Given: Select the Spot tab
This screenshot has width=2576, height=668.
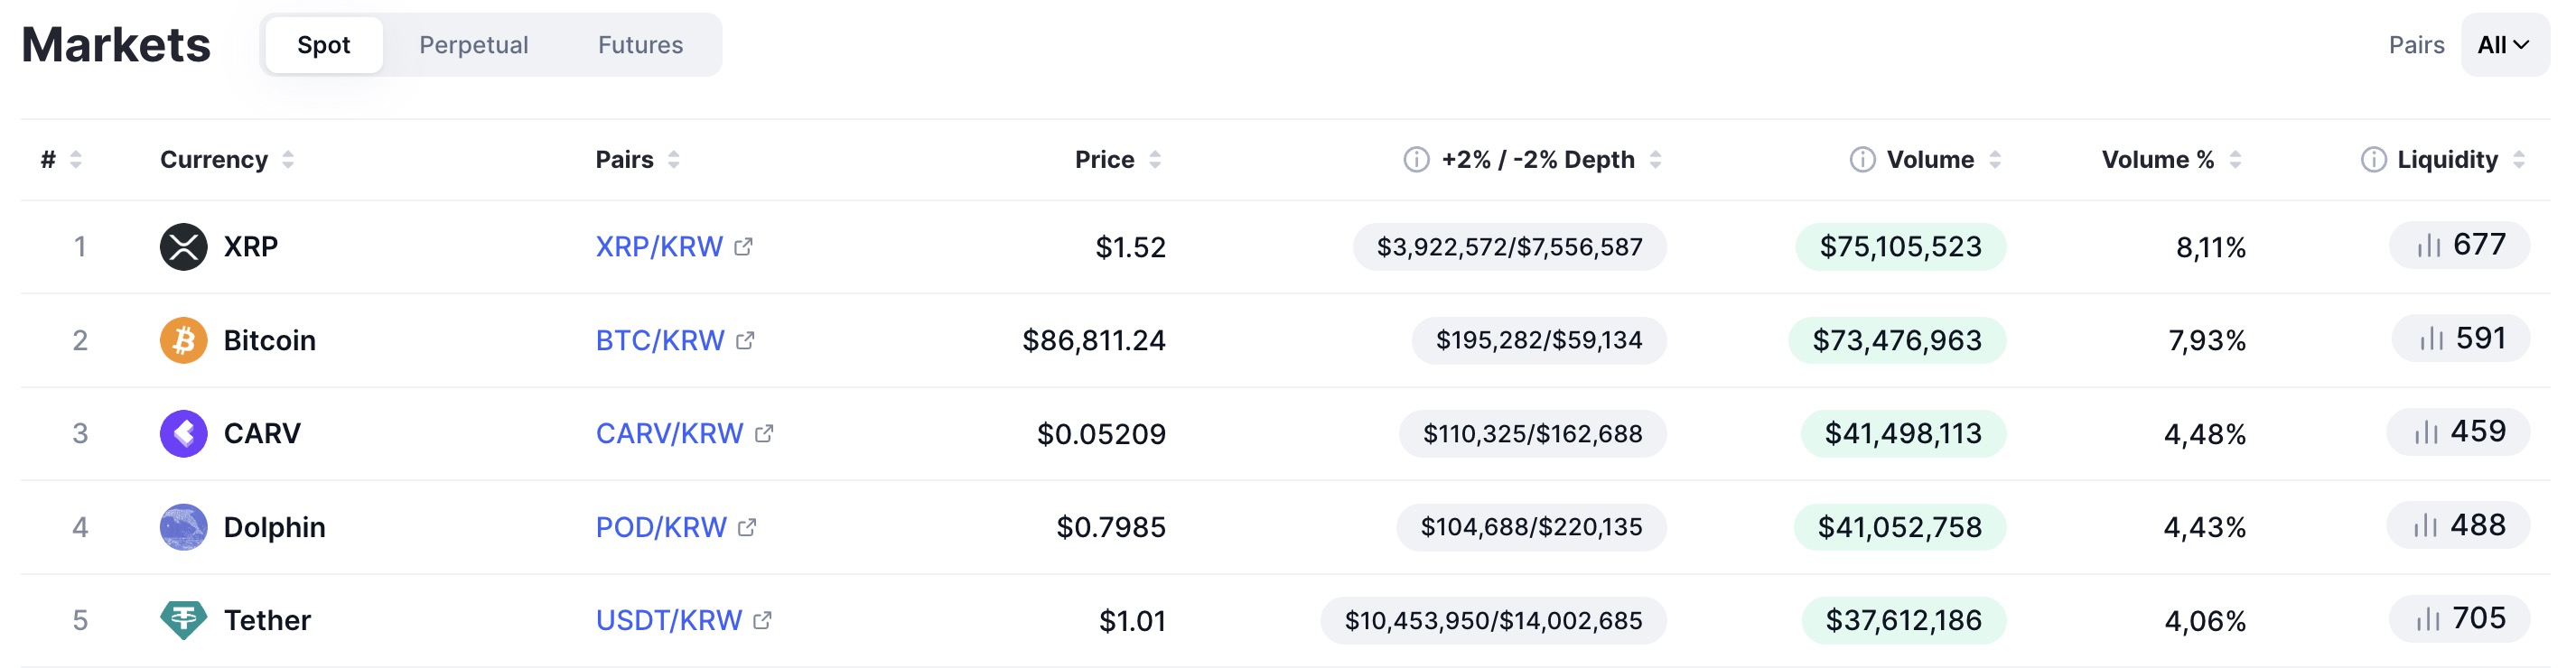Looking at the screenshot, I should tap(323, 45).
